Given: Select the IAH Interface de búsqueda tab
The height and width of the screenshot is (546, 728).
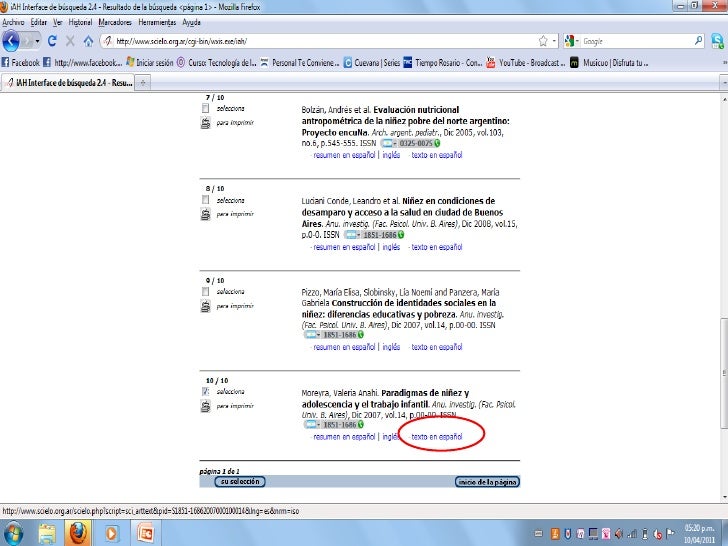Looking at the screenshot, I should (68, 83).
